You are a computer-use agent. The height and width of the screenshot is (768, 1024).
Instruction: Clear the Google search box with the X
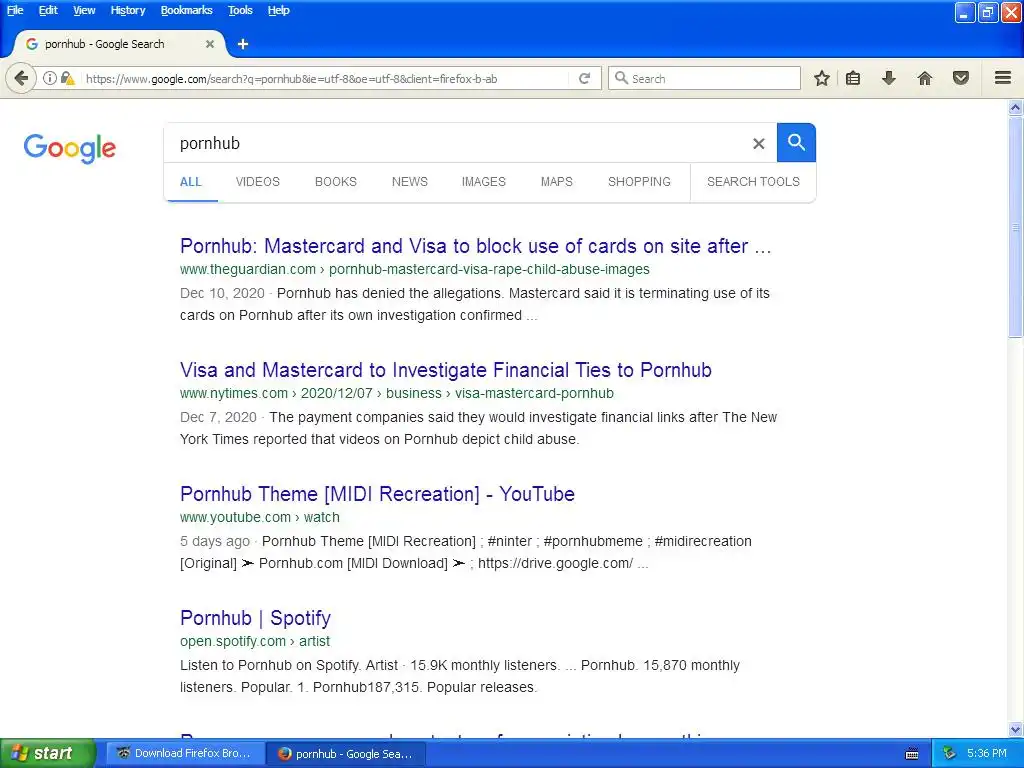(x=758, y=144)
